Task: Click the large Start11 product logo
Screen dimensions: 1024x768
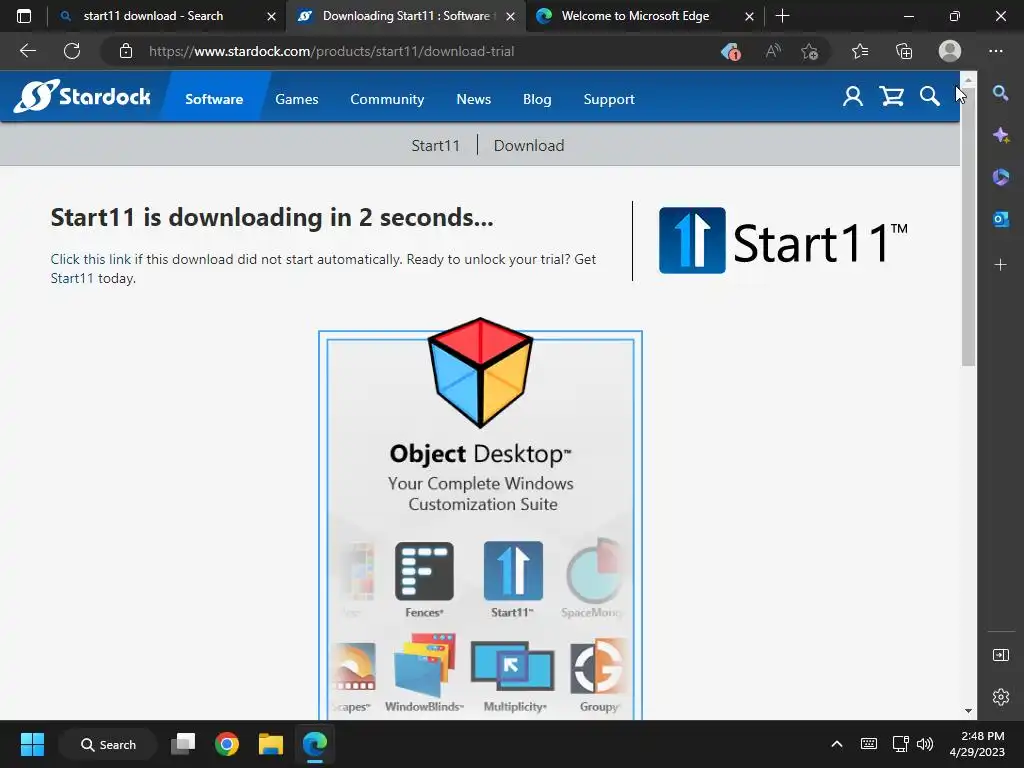Action: point(783,240)
